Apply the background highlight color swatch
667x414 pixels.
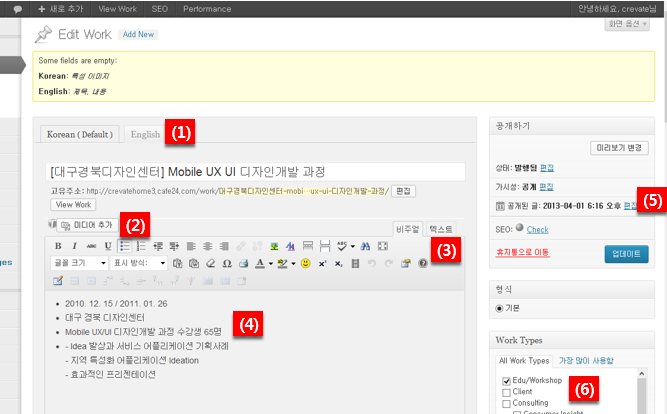[x=282, y=263]
